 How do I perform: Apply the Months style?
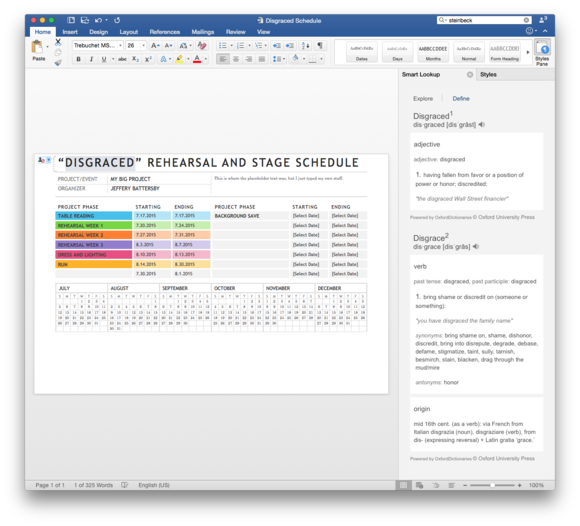(x=433, y=52)
